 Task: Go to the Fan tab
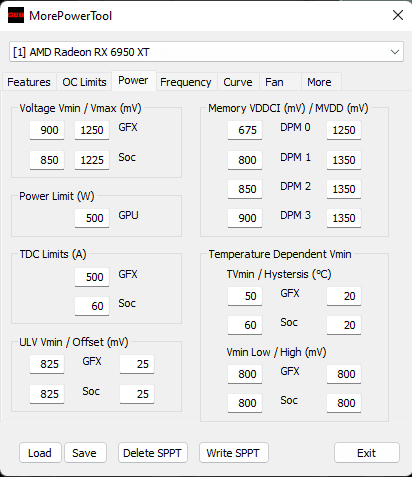pos(274,82)
